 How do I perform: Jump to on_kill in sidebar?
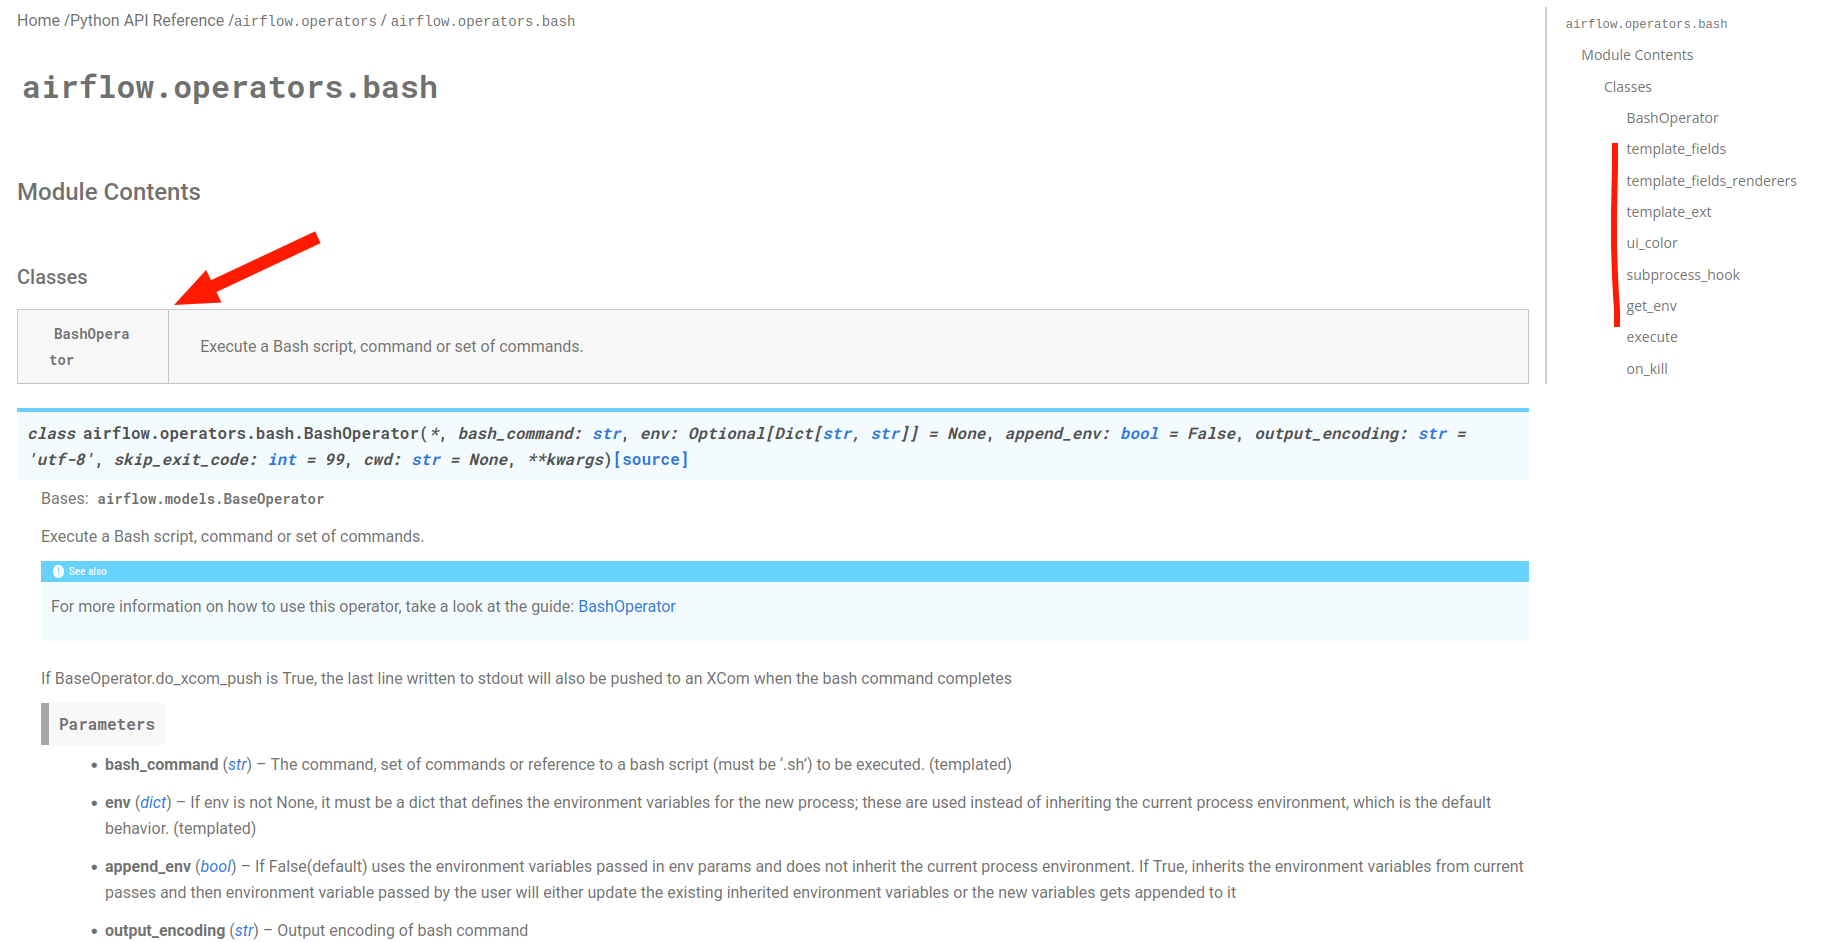pyautogui.click(x=1647, y=369)
